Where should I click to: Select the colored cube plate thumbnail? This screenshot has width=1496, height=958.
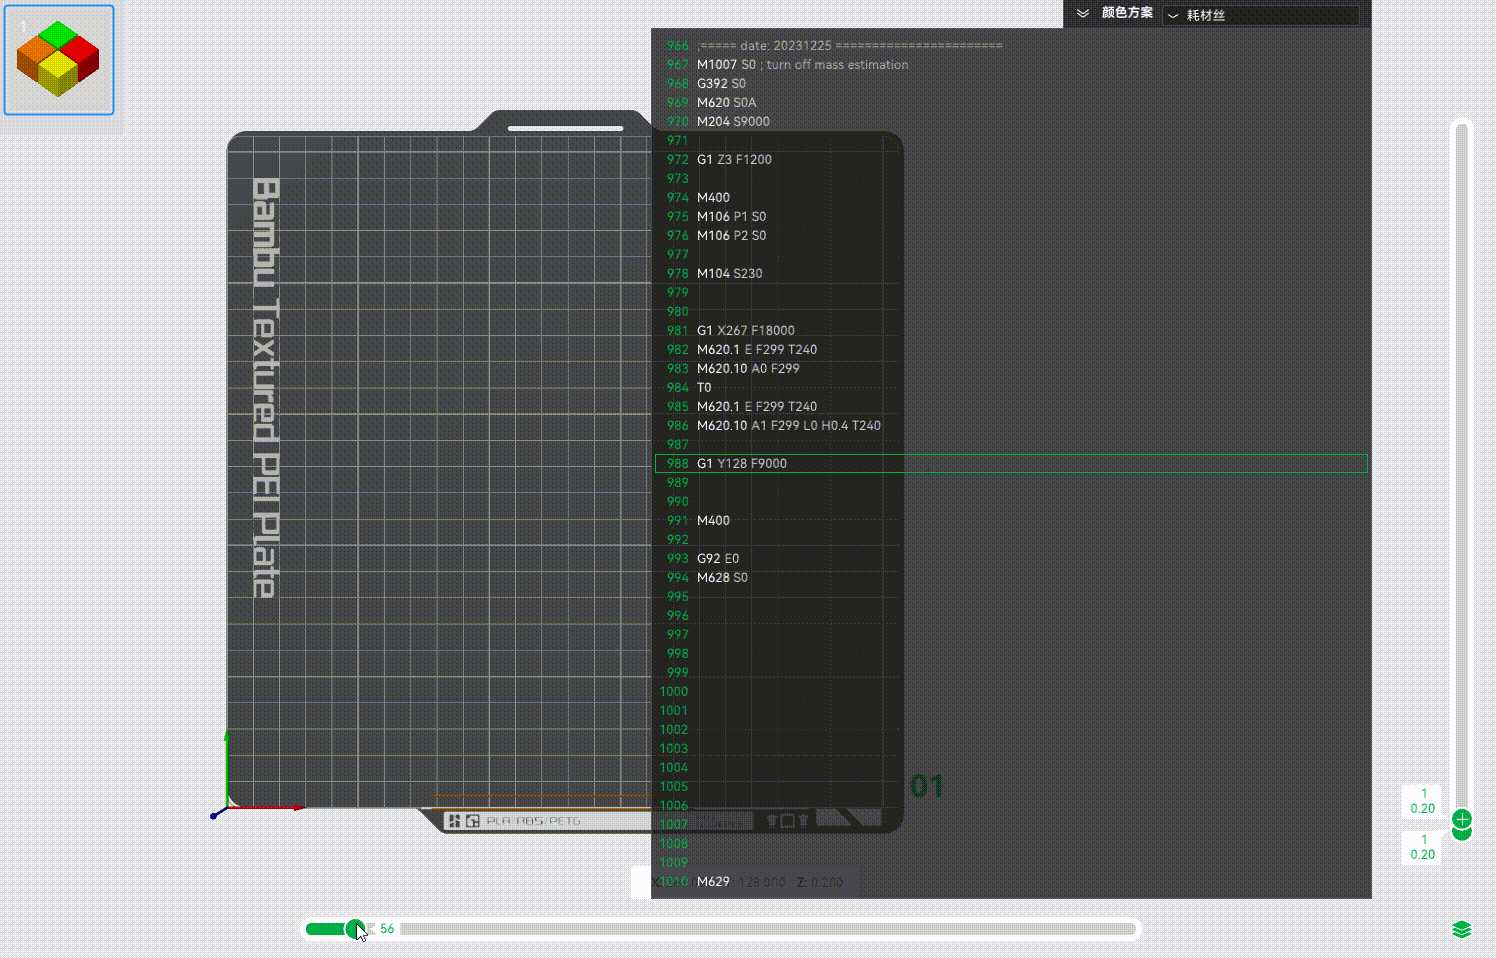59,60
